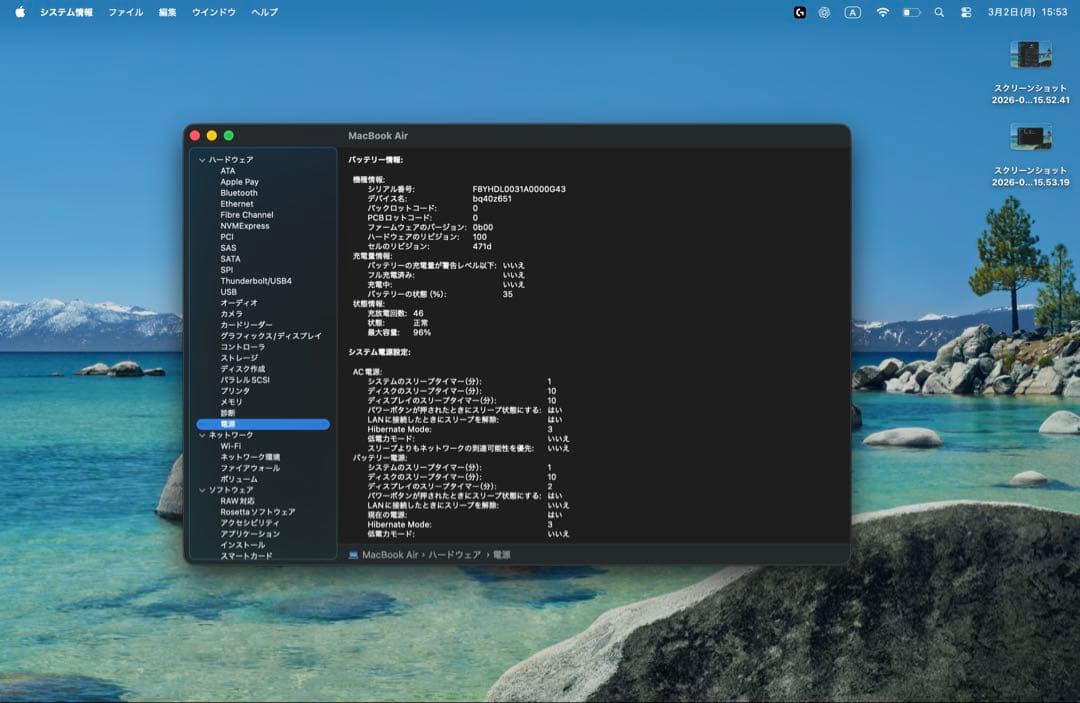Select プリンタ in the sidebar

[235, 391]
